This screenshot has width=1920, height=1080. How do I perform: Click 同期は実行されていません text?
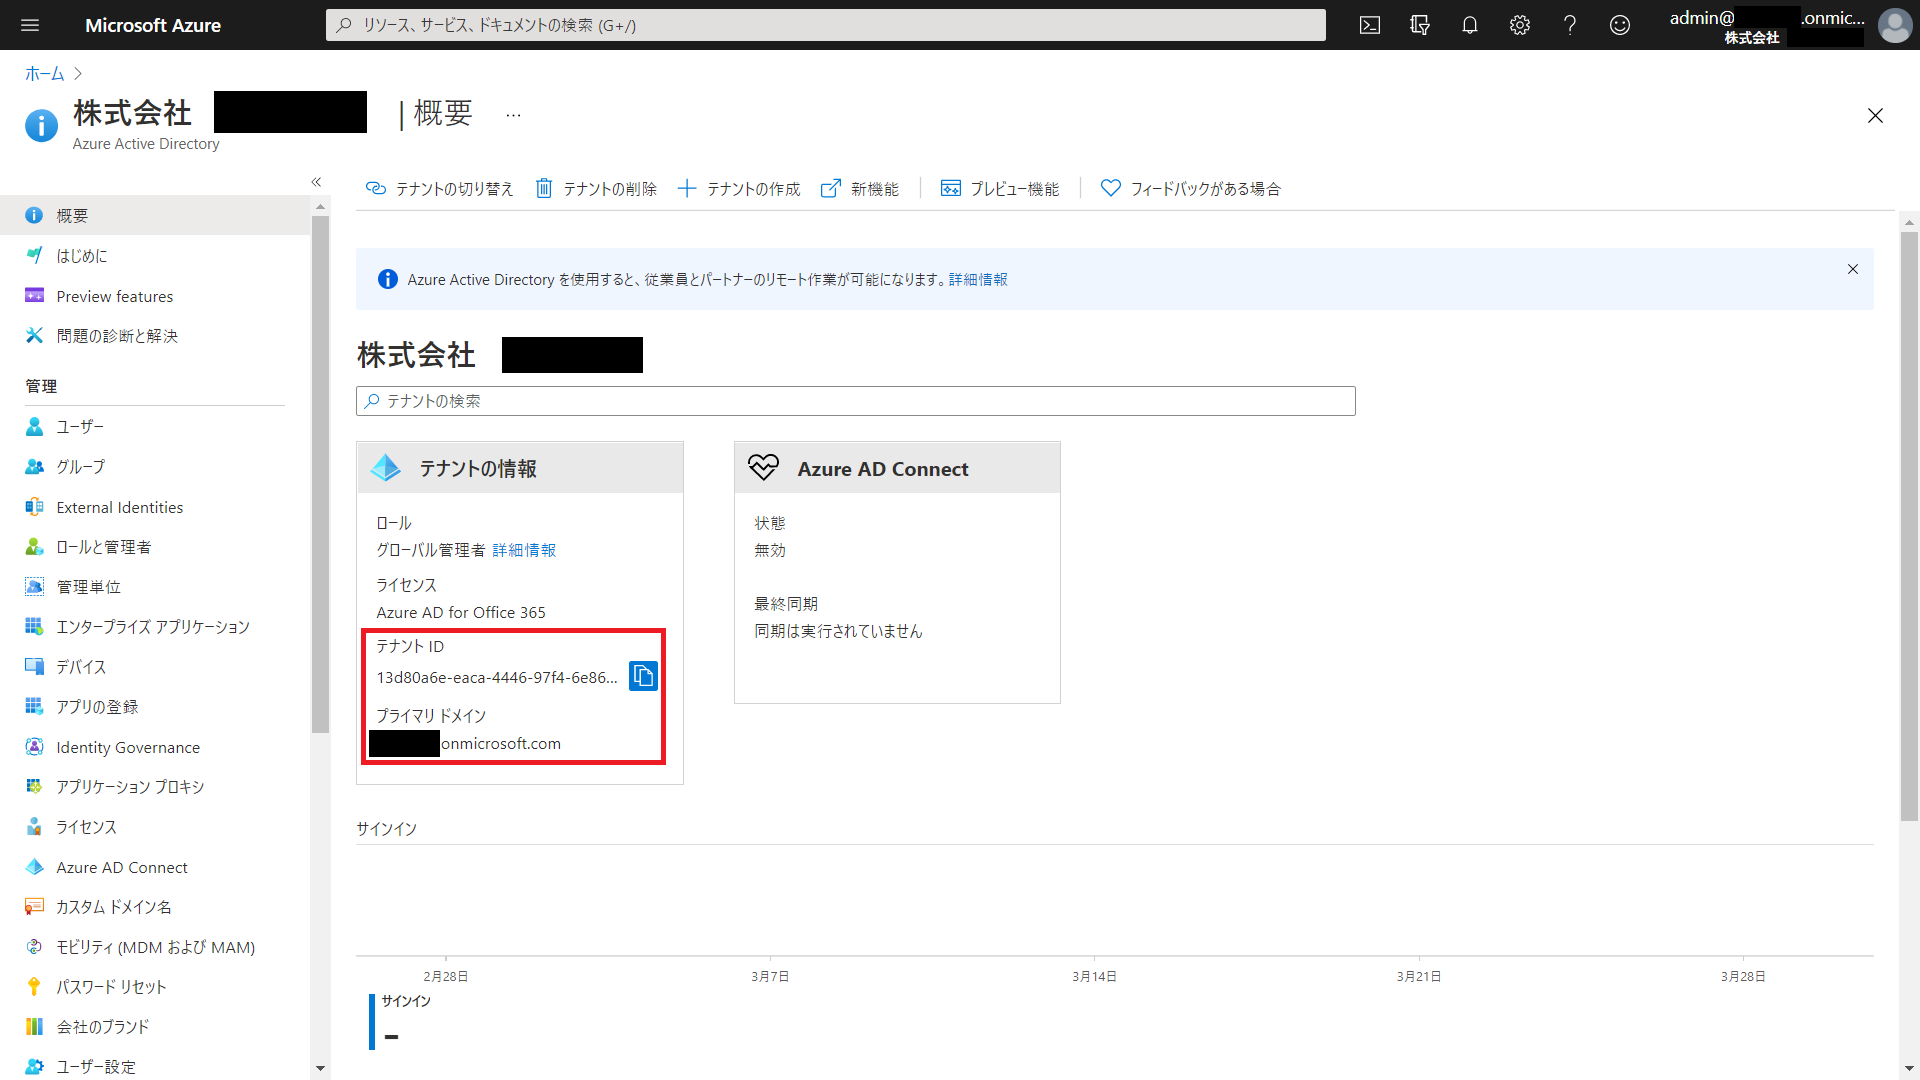coord(838,631)
